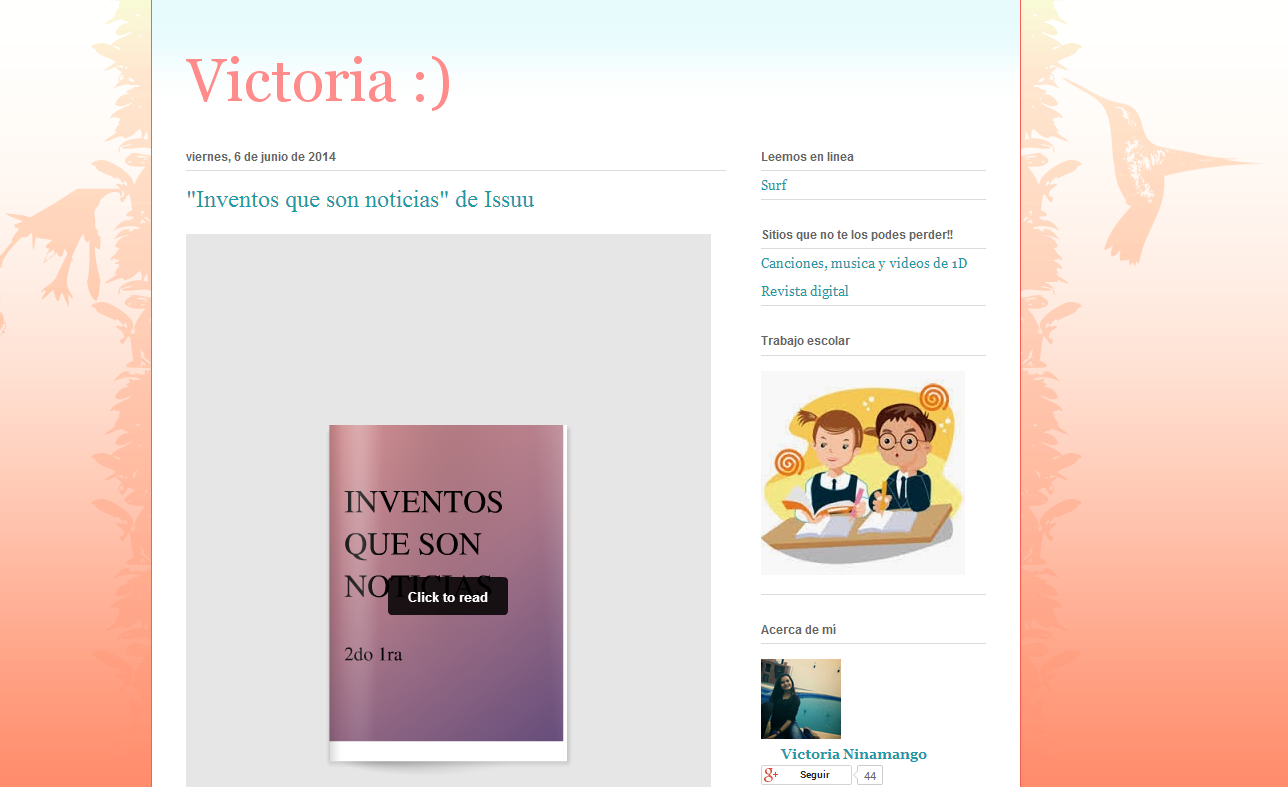Open the Surf link
Viewport: 1288px width, 787px height.
point(773,185)
